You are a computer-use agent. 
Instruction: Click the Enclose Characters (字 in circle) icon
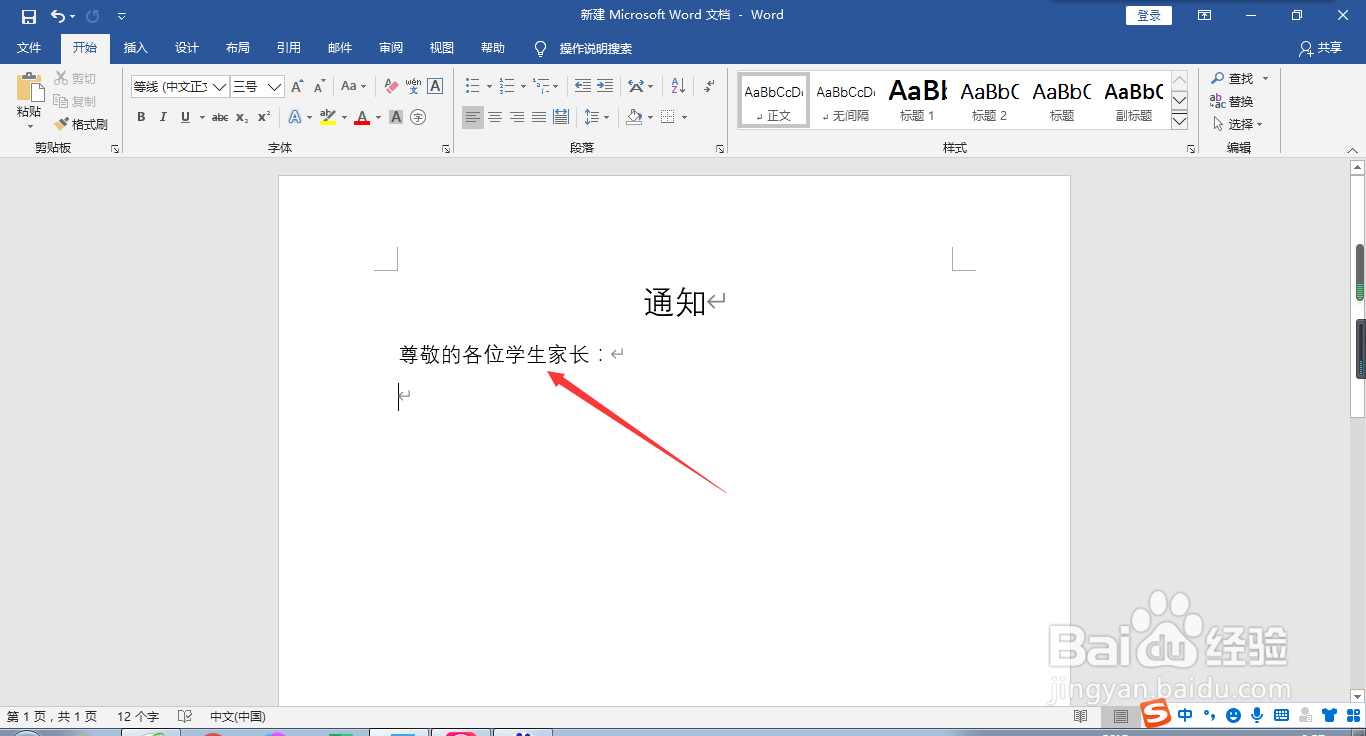pos(418,117)
